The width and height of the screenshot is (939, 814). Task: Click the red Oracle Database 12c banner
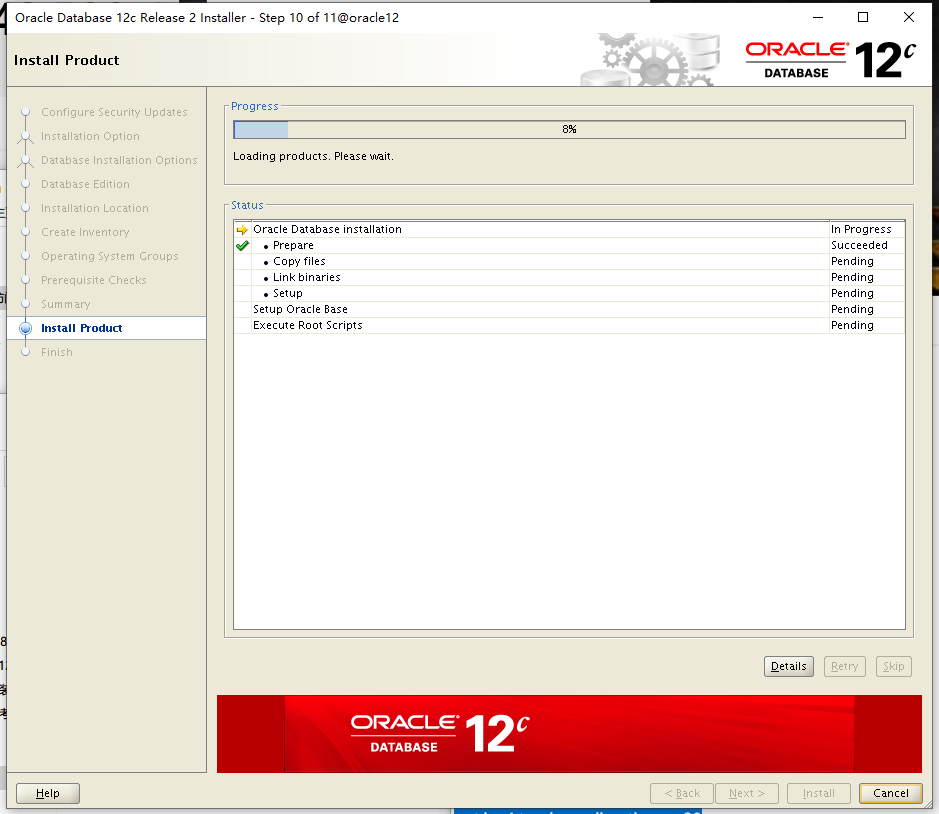(568, 733)
